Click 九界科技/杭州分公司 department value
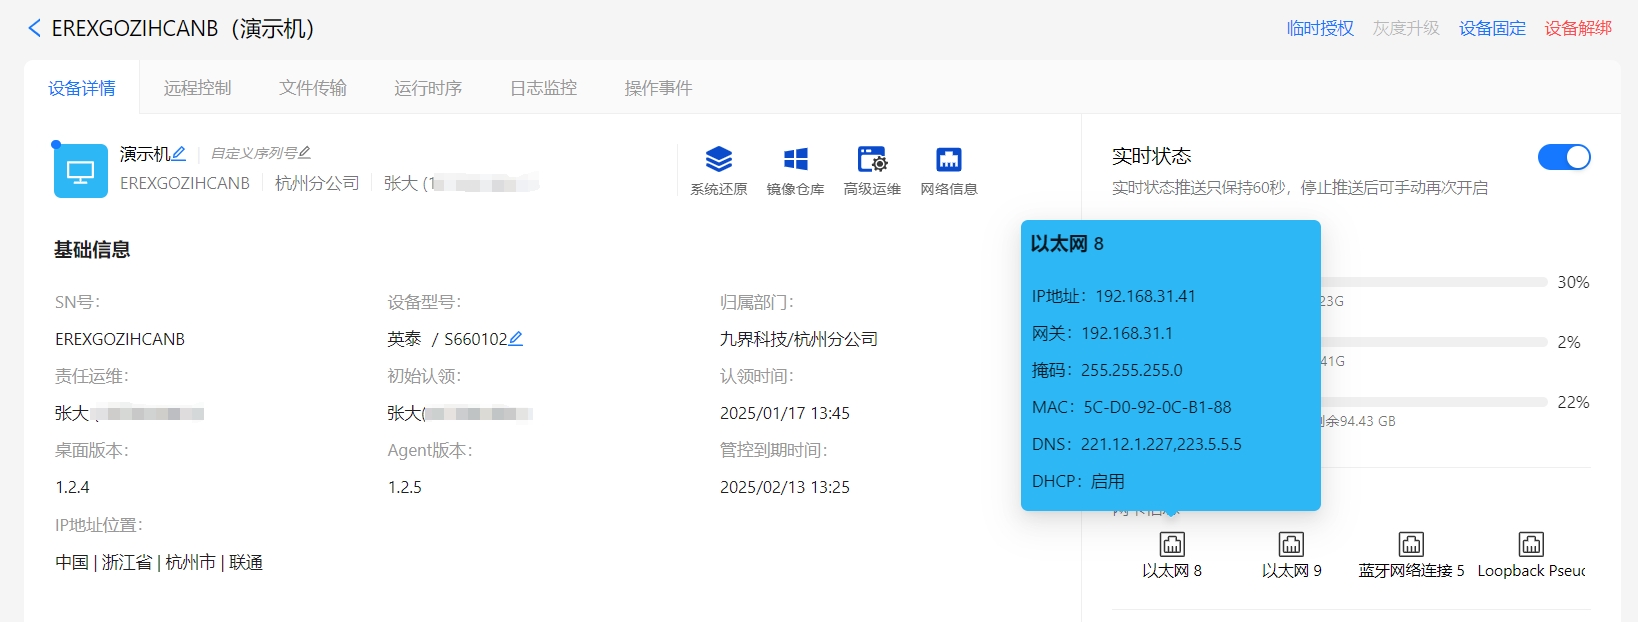The height and width of the screenshot is (622, 1638). click(x=799, y=339)
